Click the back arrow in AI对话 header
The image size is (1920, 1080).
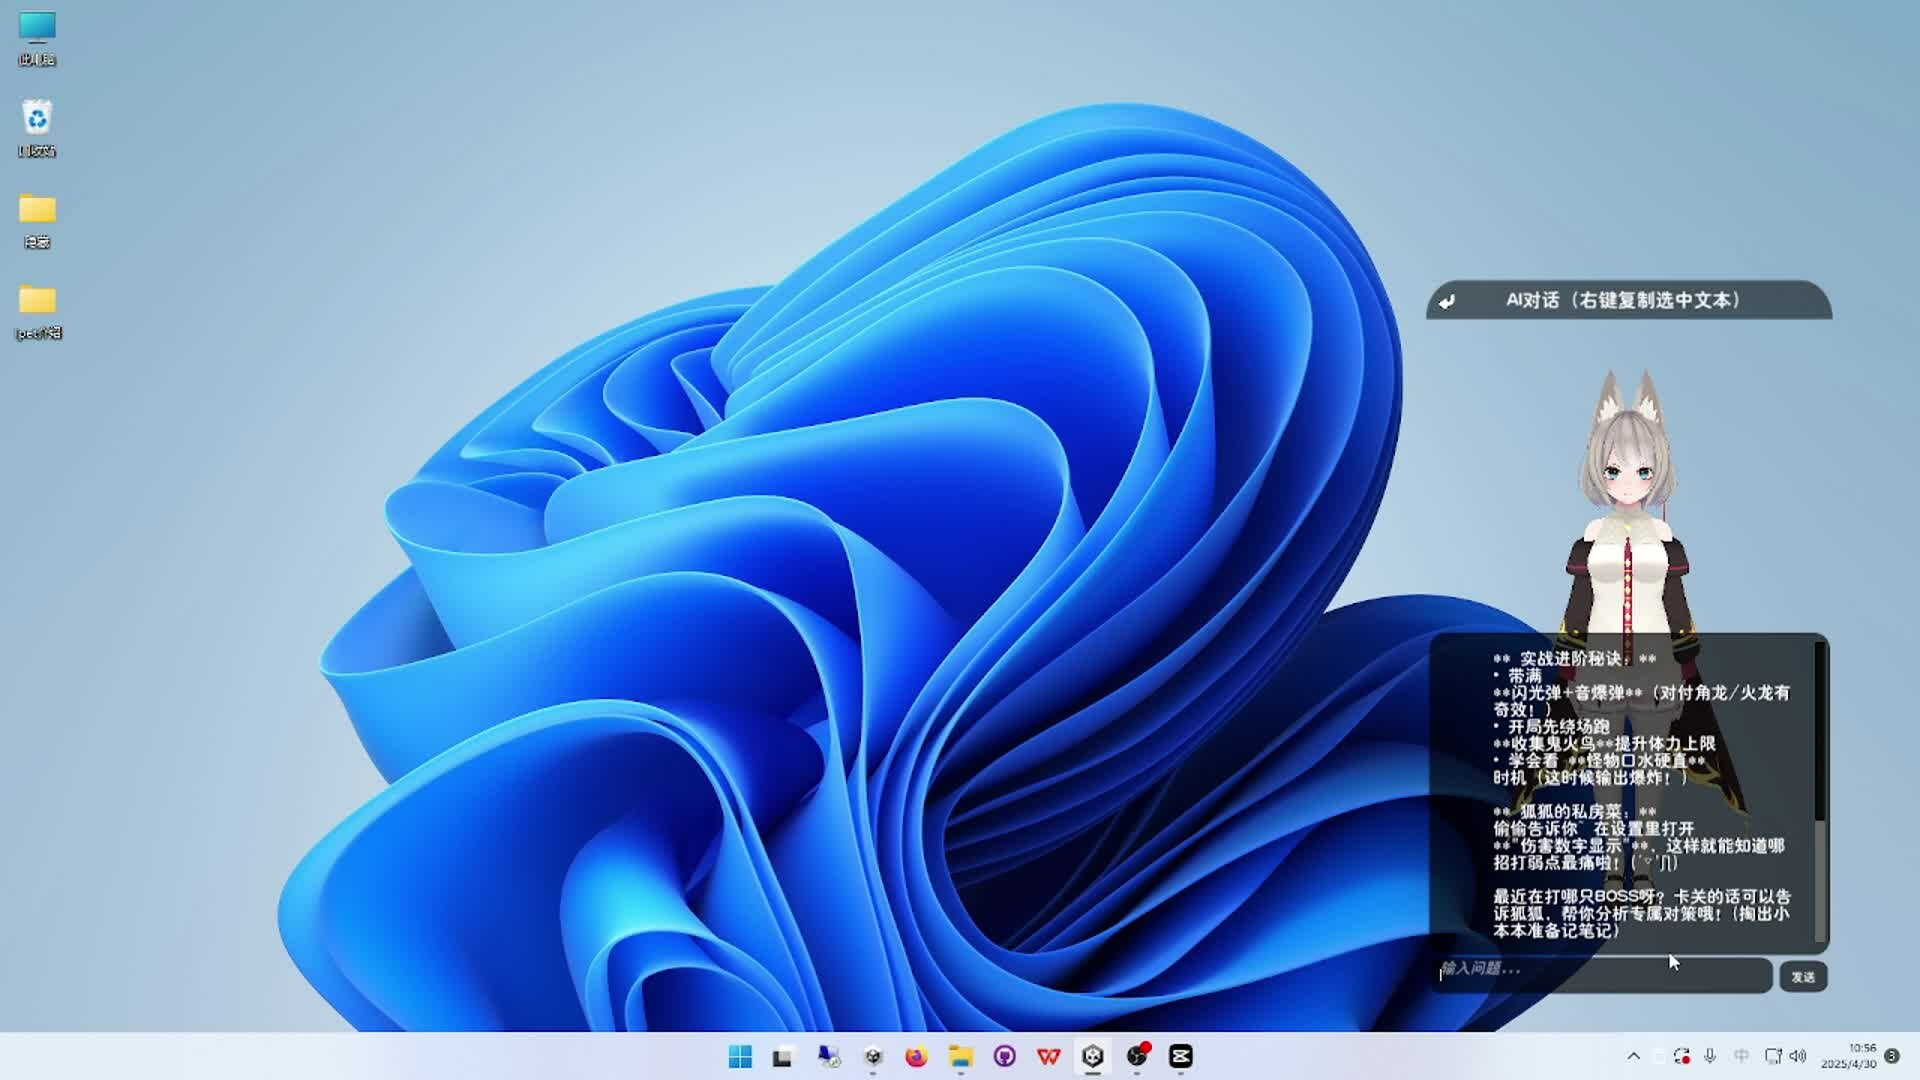point(1447,301)
